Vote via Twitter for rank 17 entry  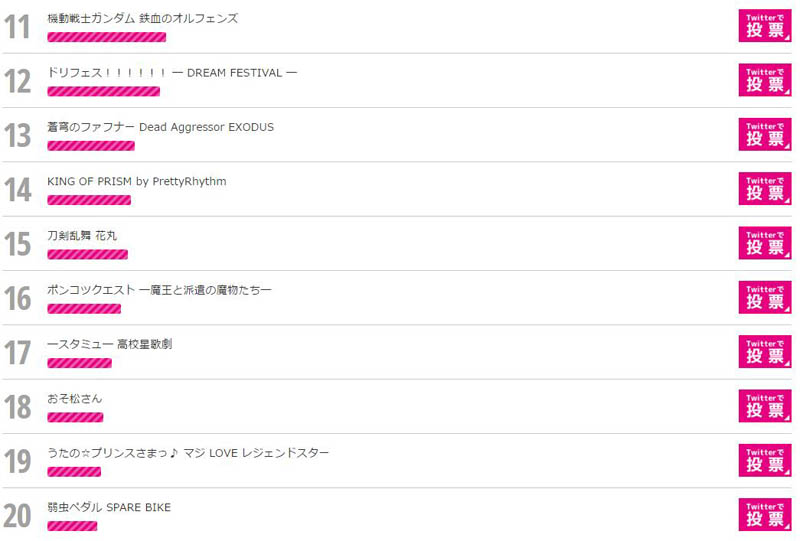tap(765, 352)
